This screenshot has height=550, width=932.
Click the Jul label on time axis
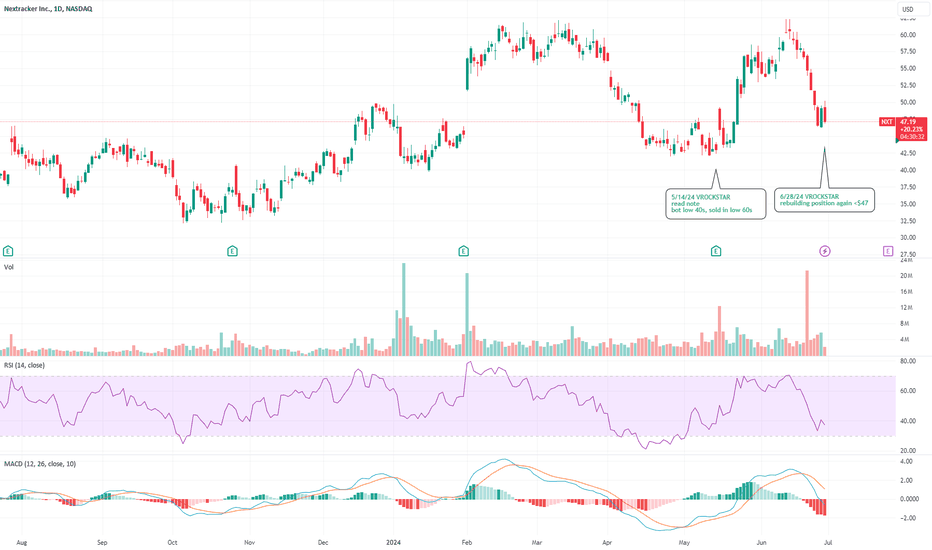829,542
